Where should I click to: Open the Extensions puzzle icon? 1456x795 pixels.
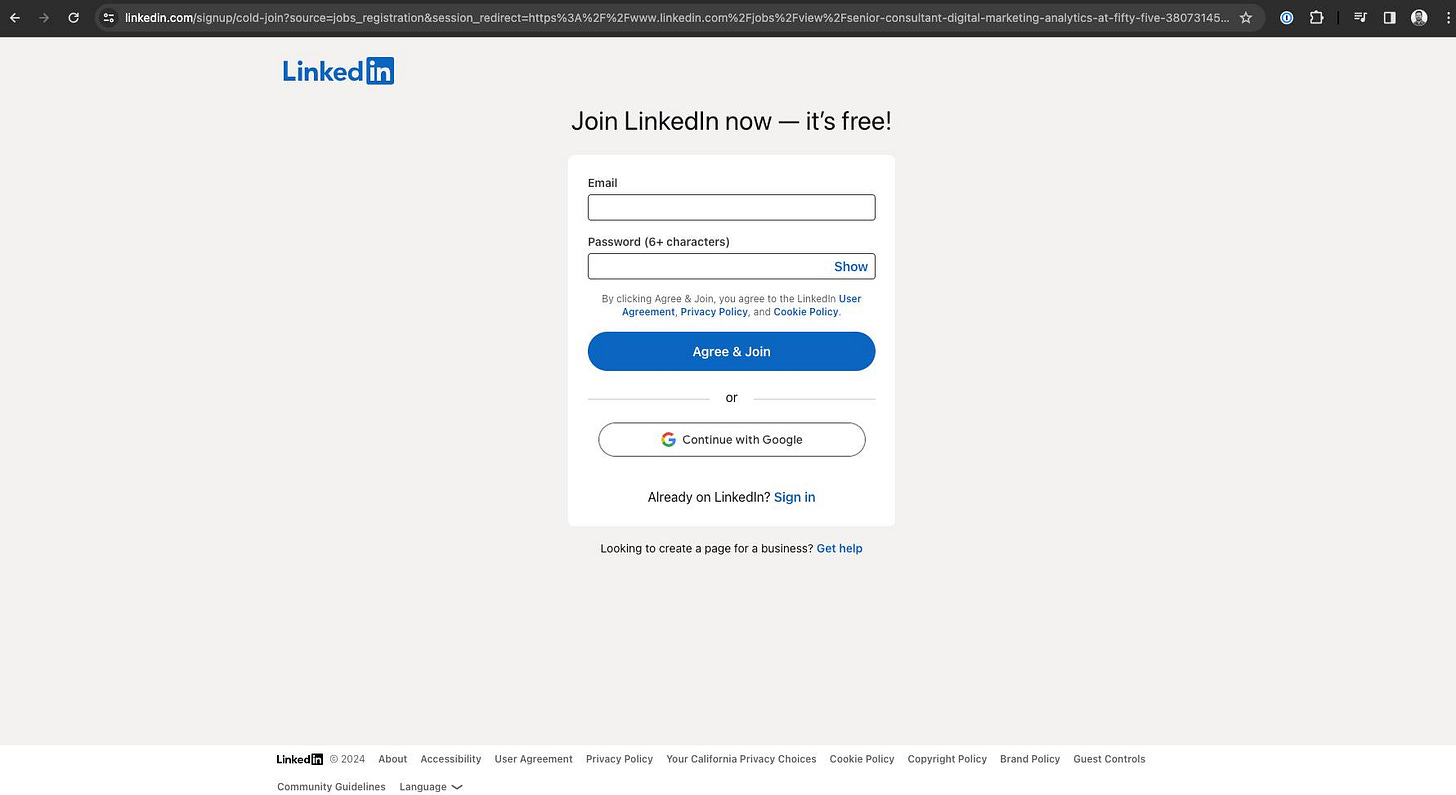(x=1317, y=18)
